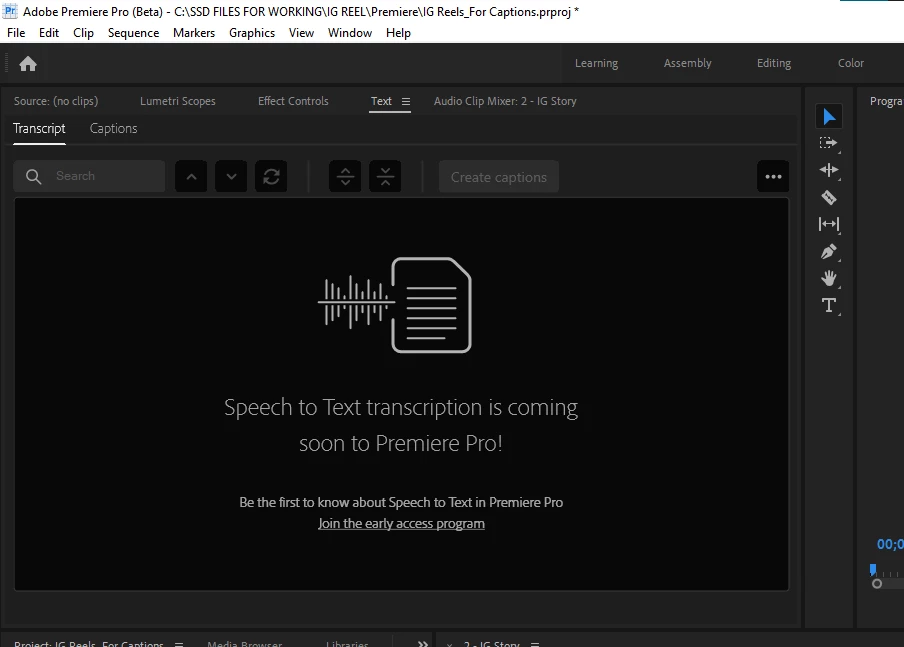This screenshot has width=904, height=647.
Task: Open the Help menu
Action: coord(398,33)
